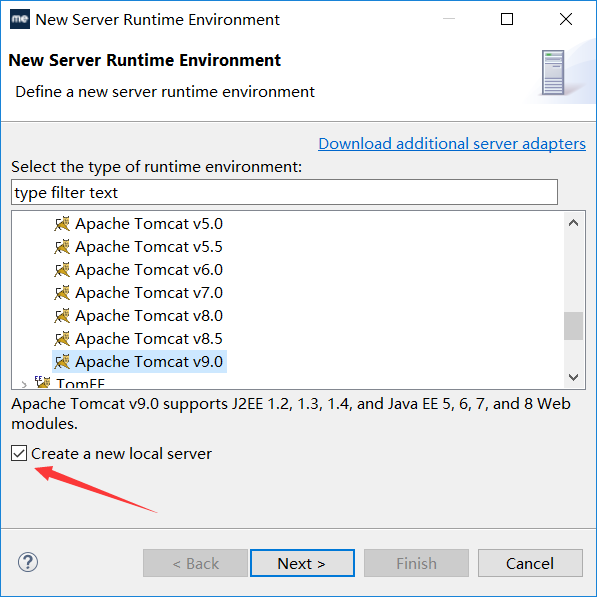Maximize the New Server Runtime Environment dialog

tap(507, 19)
